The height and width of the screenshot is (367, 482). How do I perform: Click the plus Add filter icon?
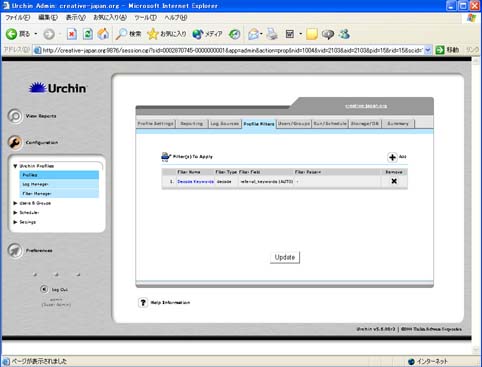pyautogui.click(x=392, y=157)
